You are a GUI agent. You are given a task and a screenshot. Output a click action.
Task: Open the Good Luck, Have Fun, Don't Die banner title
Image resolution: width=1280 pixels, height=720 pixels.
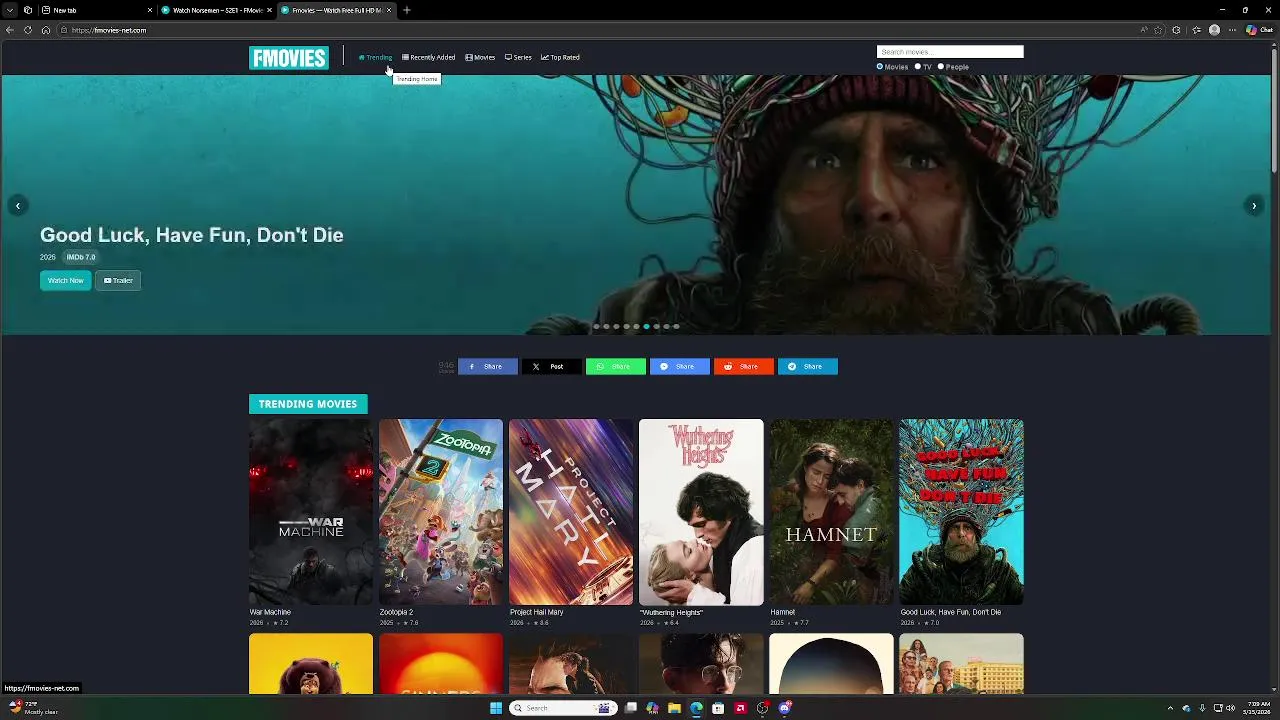tap(192, 235)
